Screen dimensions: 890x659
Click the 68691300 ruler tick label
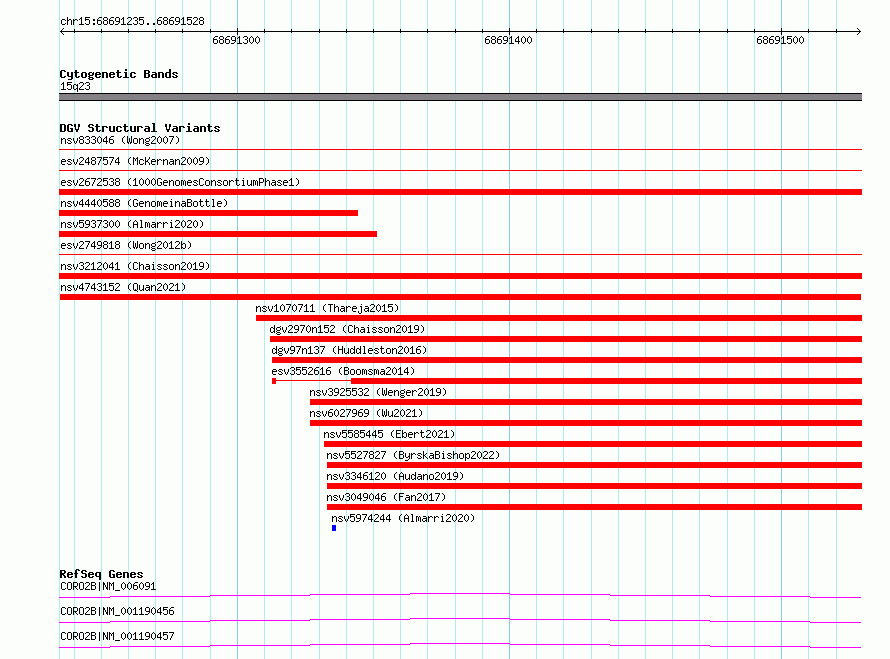pyautogui.click(x=236, y=40)
